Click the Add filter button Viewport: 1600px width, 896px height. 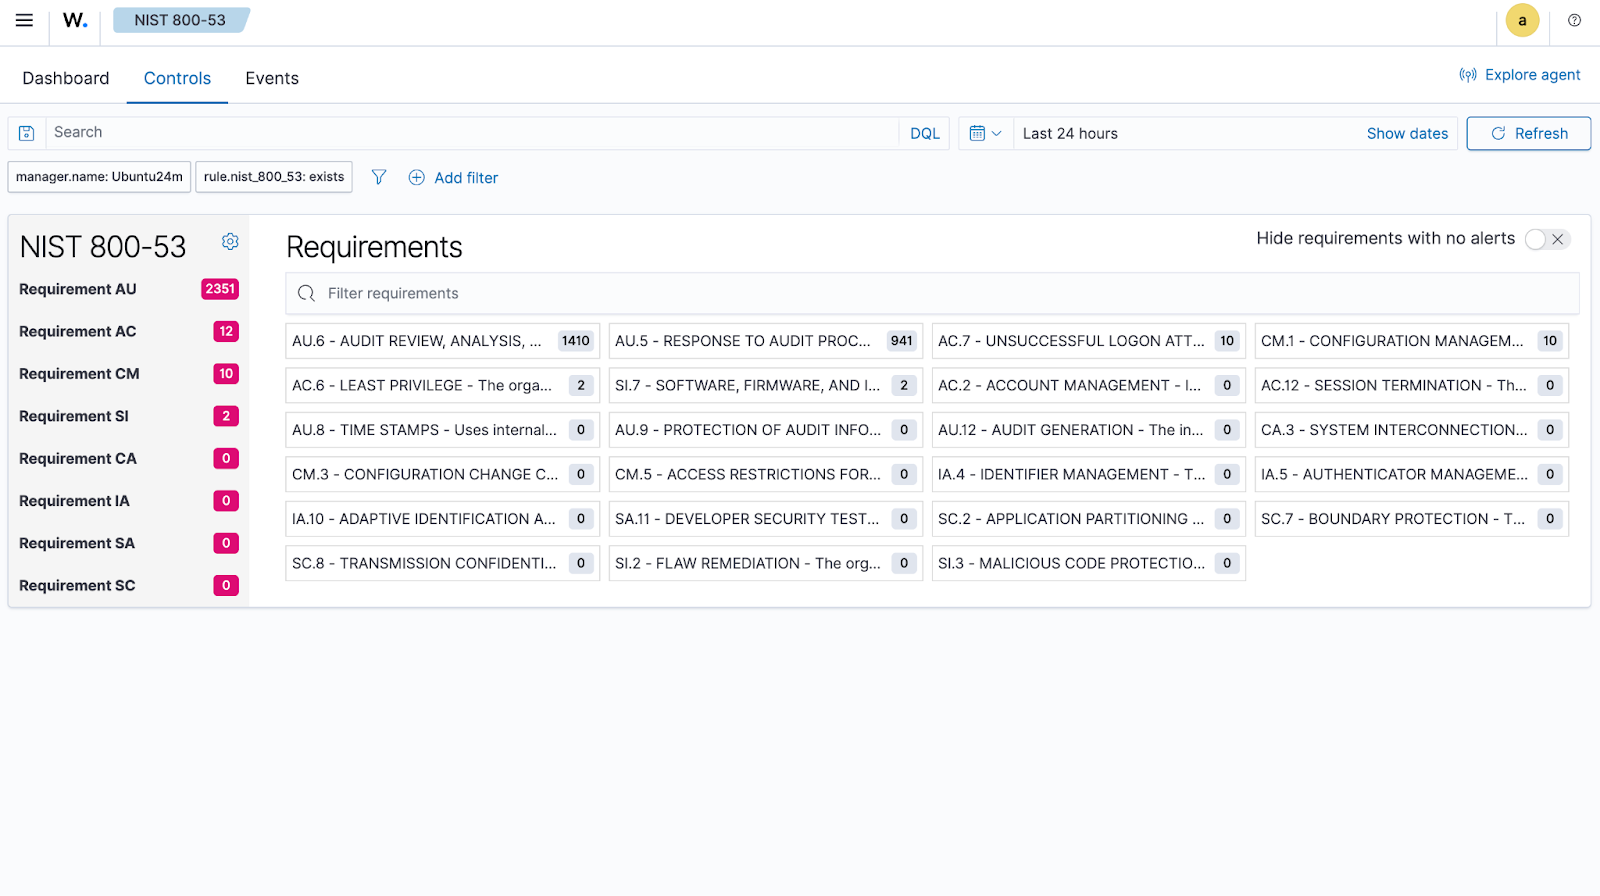(x=454, y=177)
